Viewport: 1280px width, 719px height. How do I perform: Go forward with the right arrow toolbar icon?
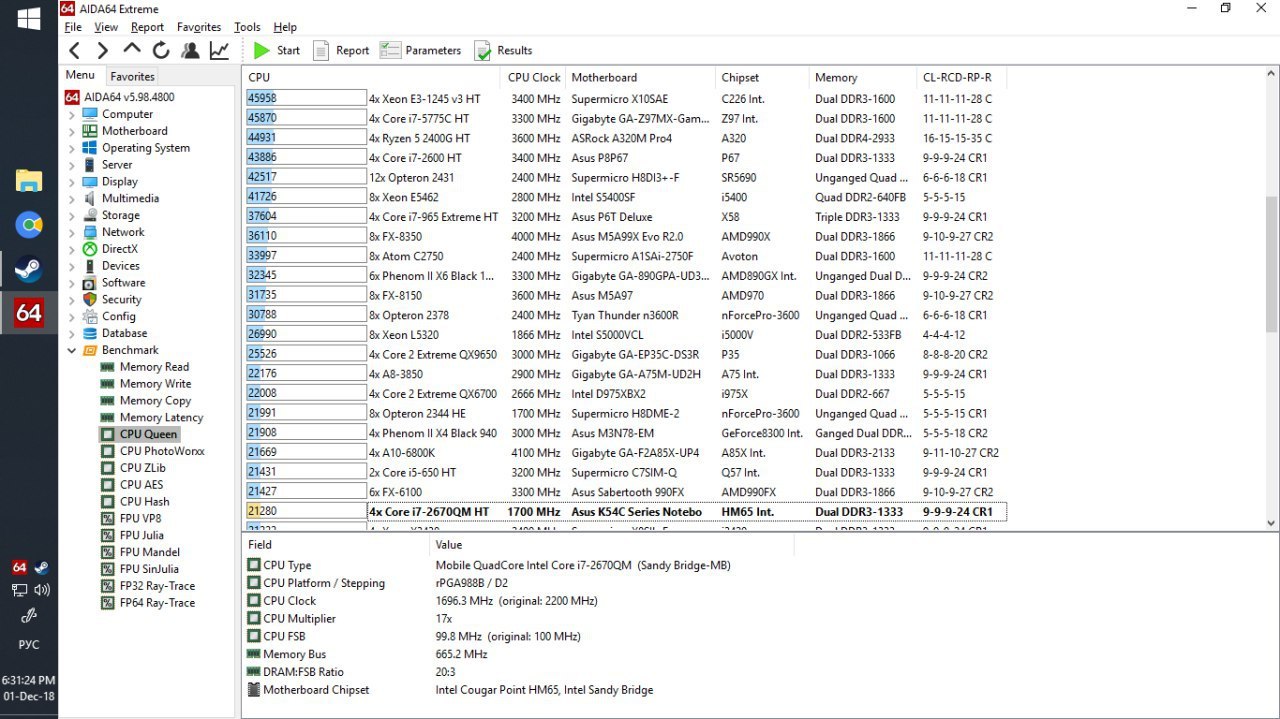click(103, 50)
